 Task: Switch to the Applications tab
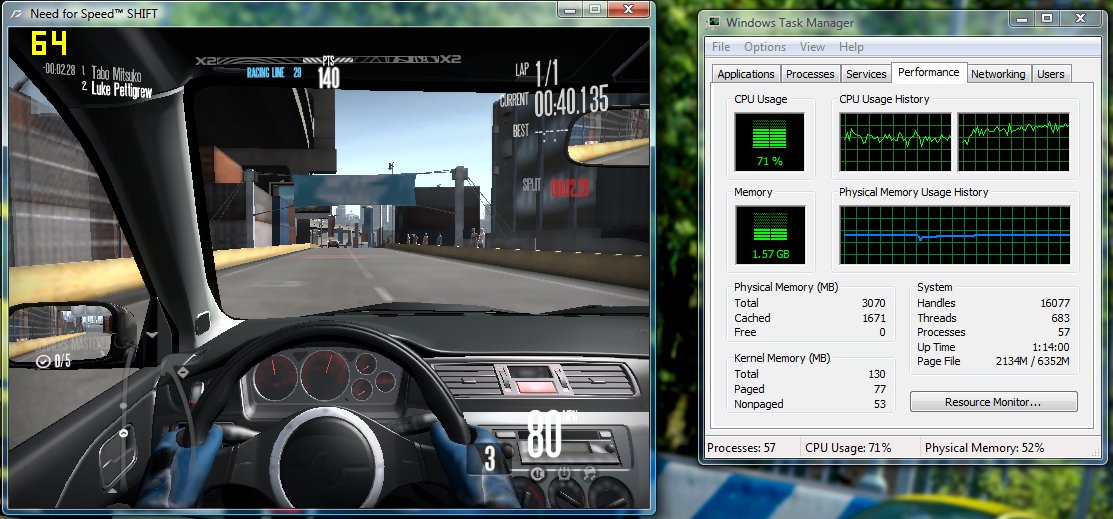tap(745, 74)
